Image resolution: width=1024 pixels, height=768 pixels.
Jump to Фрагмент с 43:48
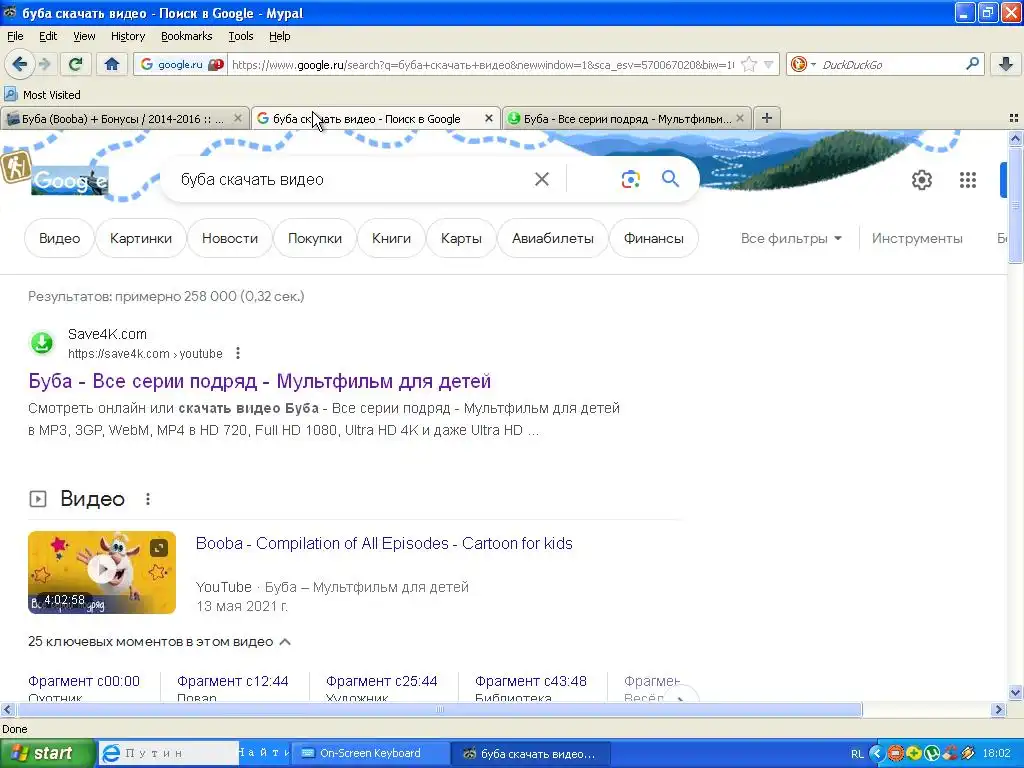click(530, 681)
